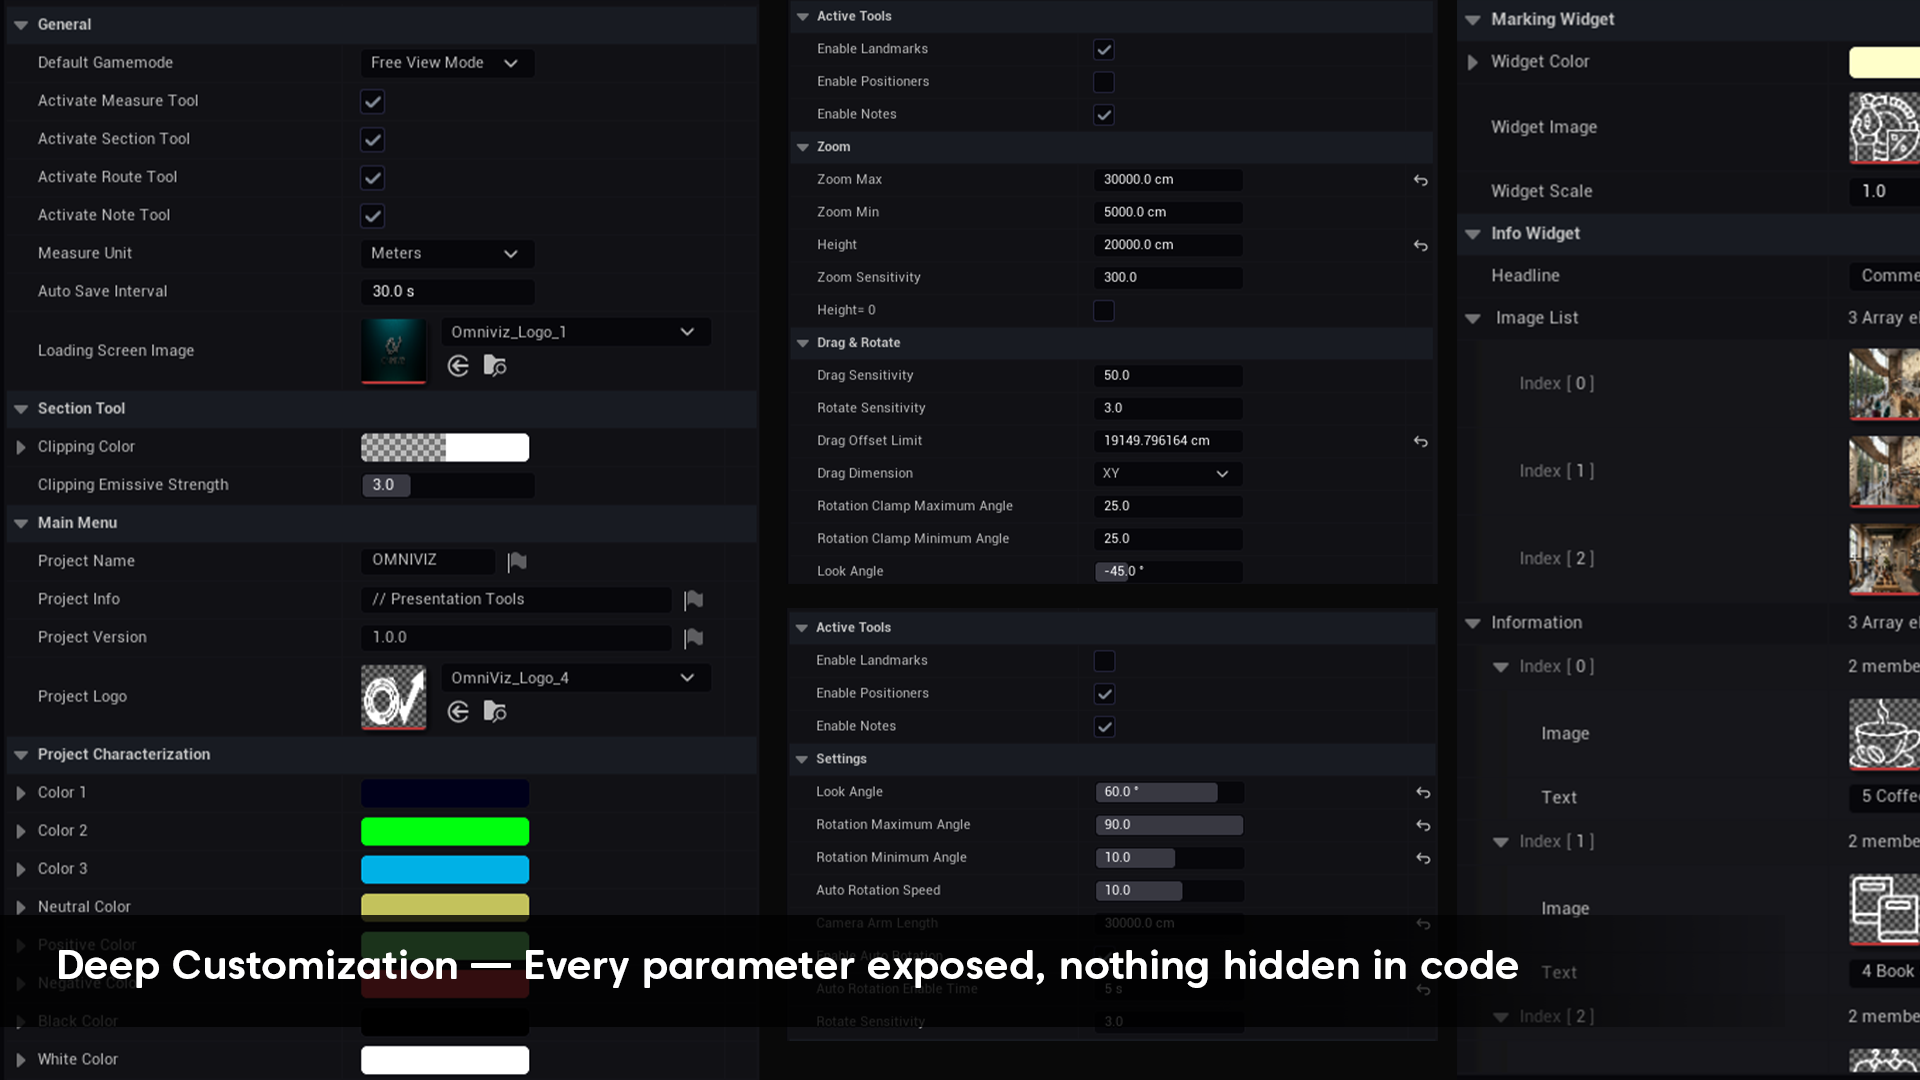Open the Drag Dimension XY dropdown
This screenshot has height=1080, width=1920.
tap(1168, 474)
